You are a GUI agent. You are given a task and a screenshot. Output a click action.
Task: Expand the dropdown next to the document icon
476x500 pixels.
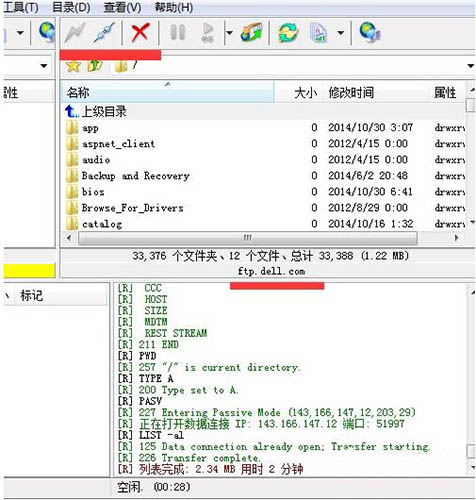(340, 33)
